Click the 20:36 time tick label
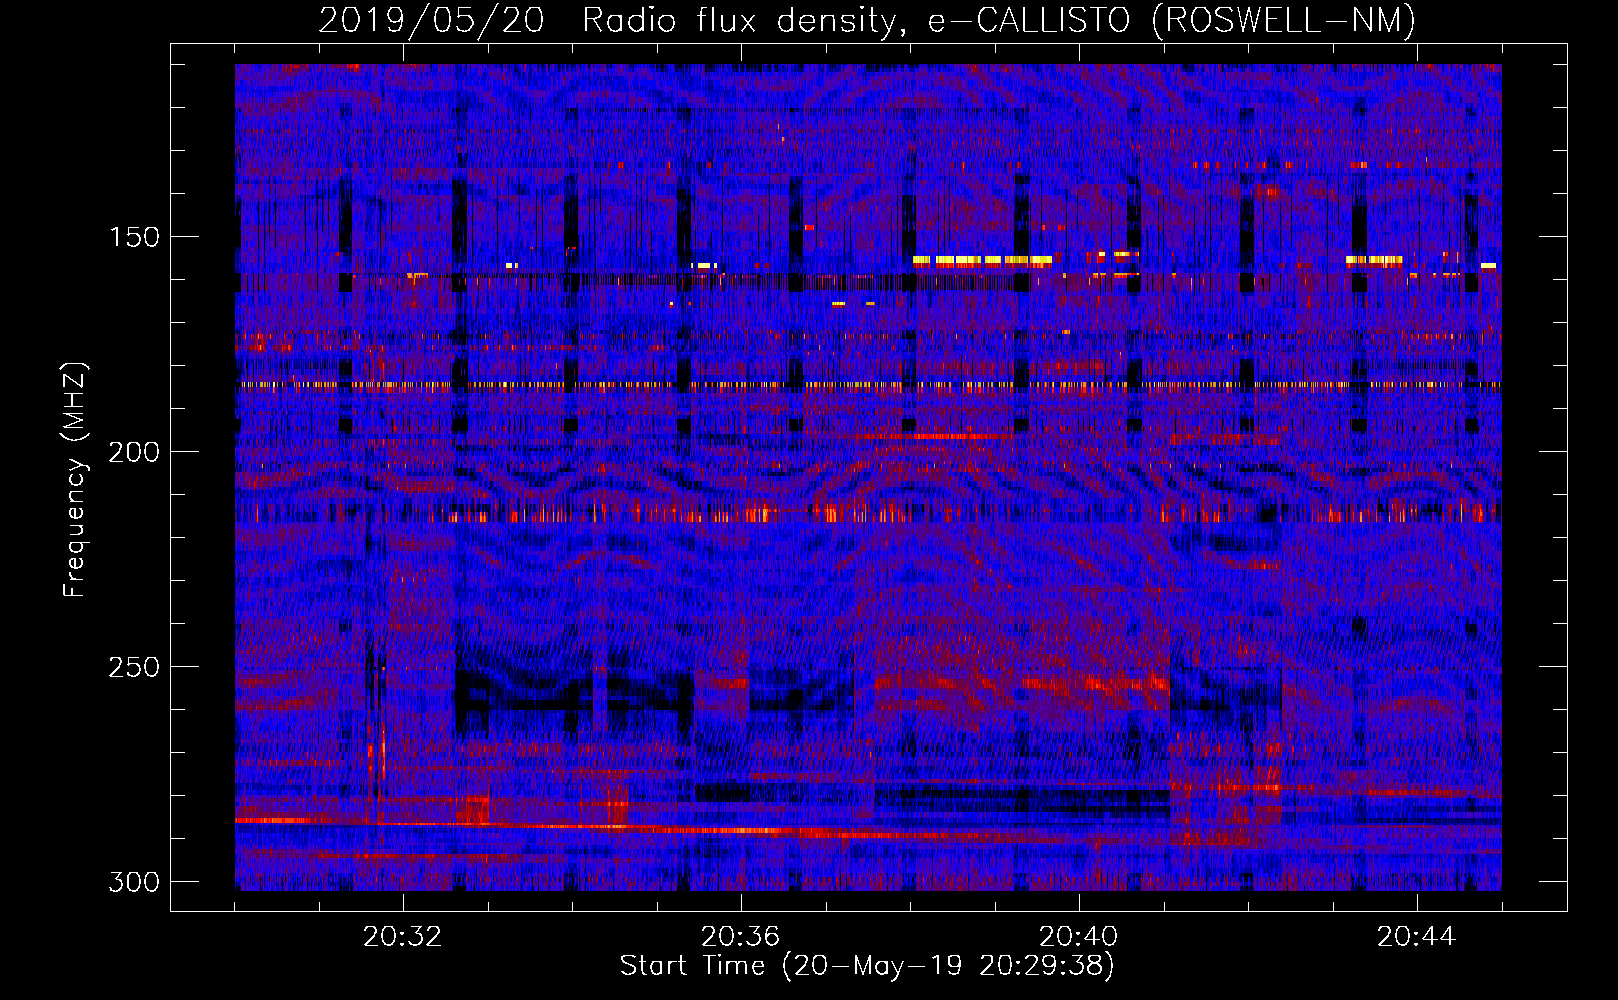Screen dimensions: 1618x1000 [x=741, y=937]
